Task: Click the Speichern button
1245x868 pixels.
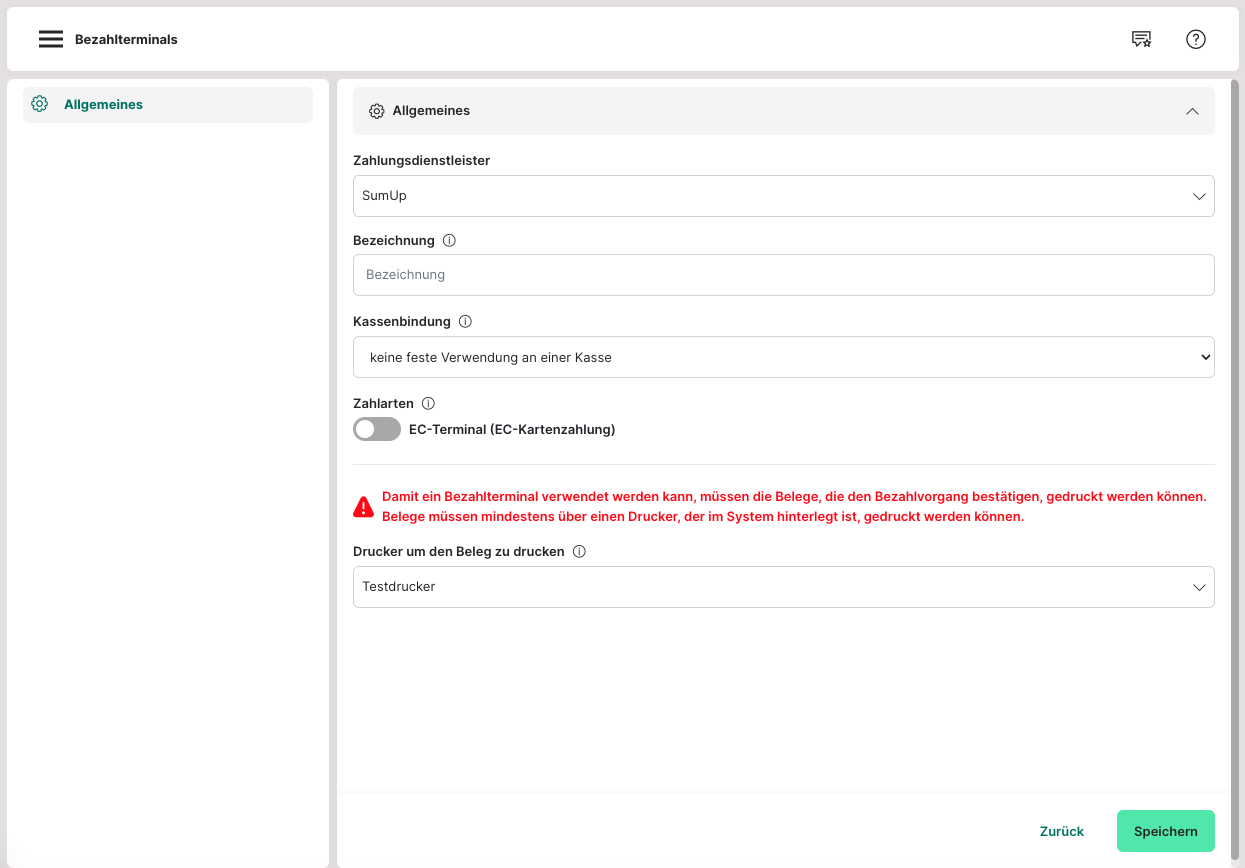Action: pos(1165,831)
